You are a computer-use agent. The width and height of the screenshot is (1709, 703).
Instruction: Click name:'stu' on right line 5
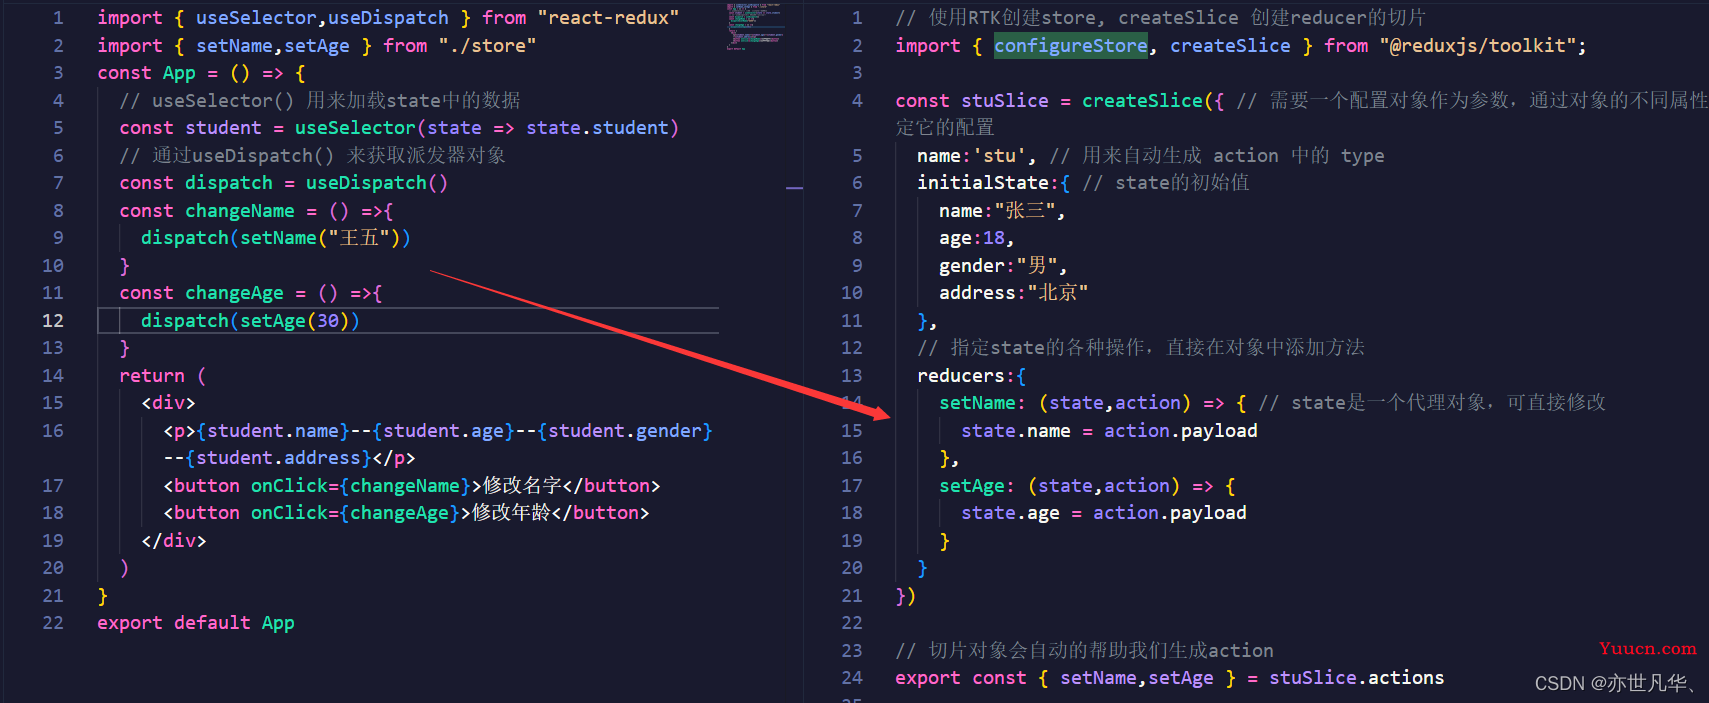coord(972,156)
